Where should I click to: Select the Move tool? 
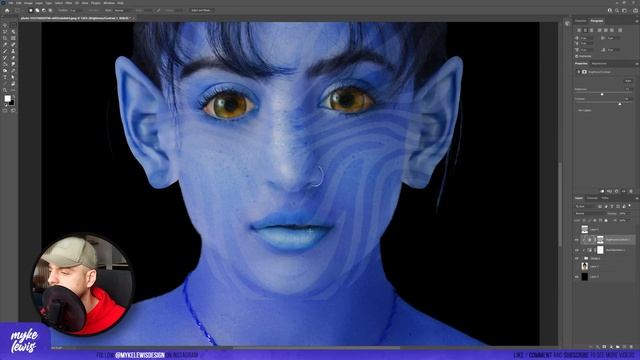tap(5, 25)
